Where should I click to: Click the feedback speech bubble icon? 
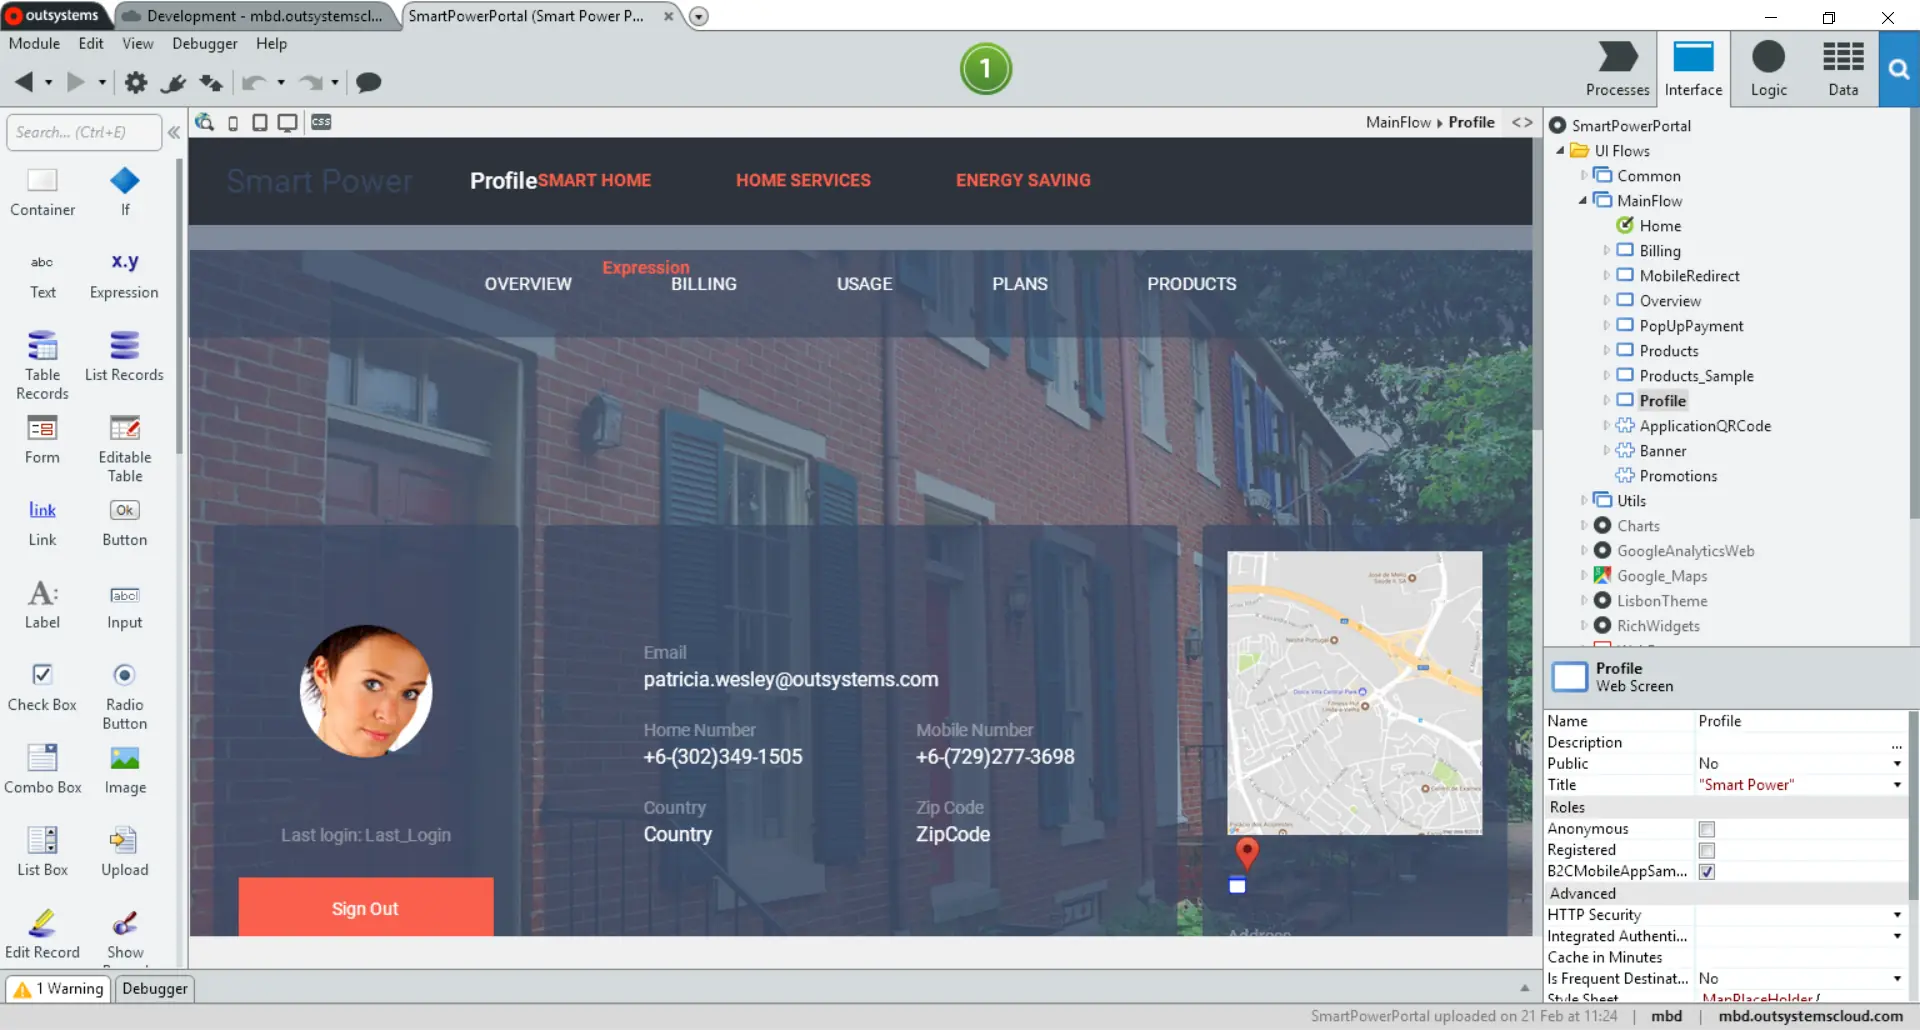click(x=369, y=82)
